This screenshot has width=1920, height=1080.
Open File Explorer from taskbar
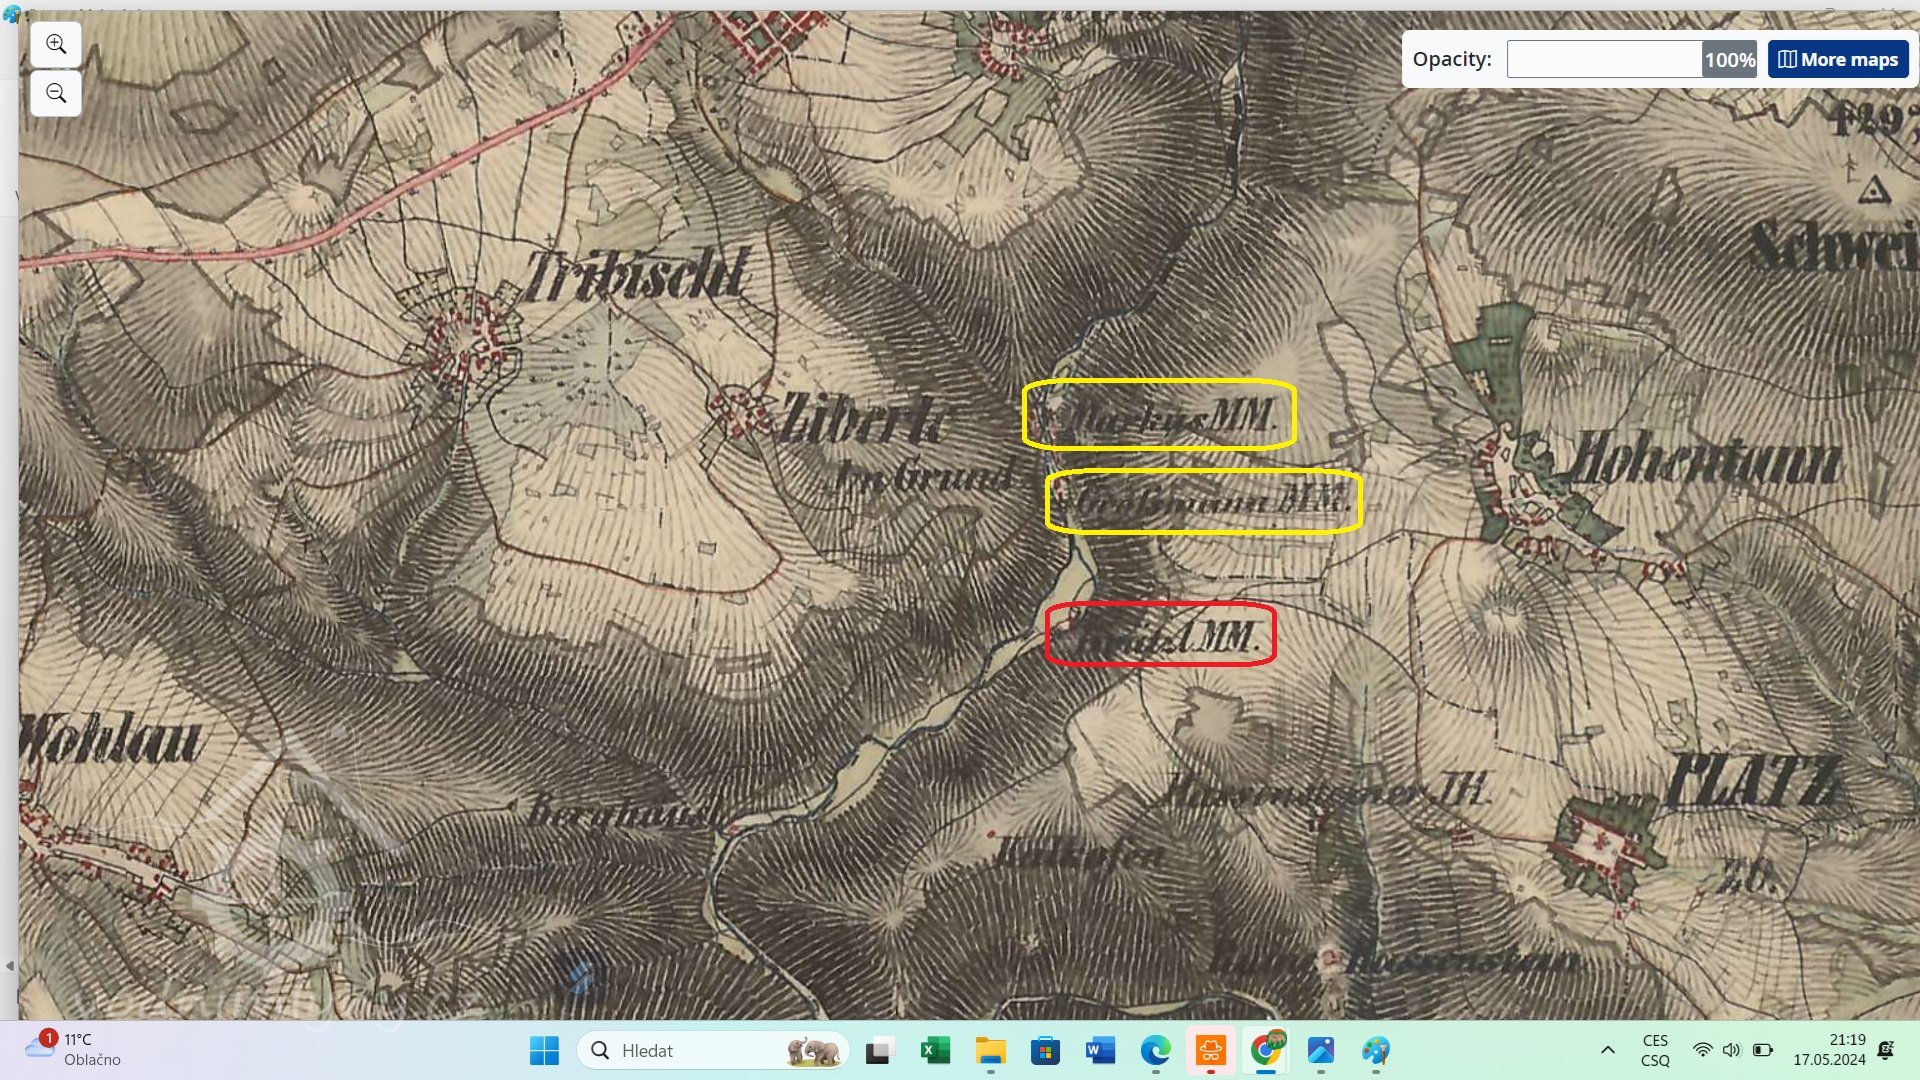coord(990,1051)
